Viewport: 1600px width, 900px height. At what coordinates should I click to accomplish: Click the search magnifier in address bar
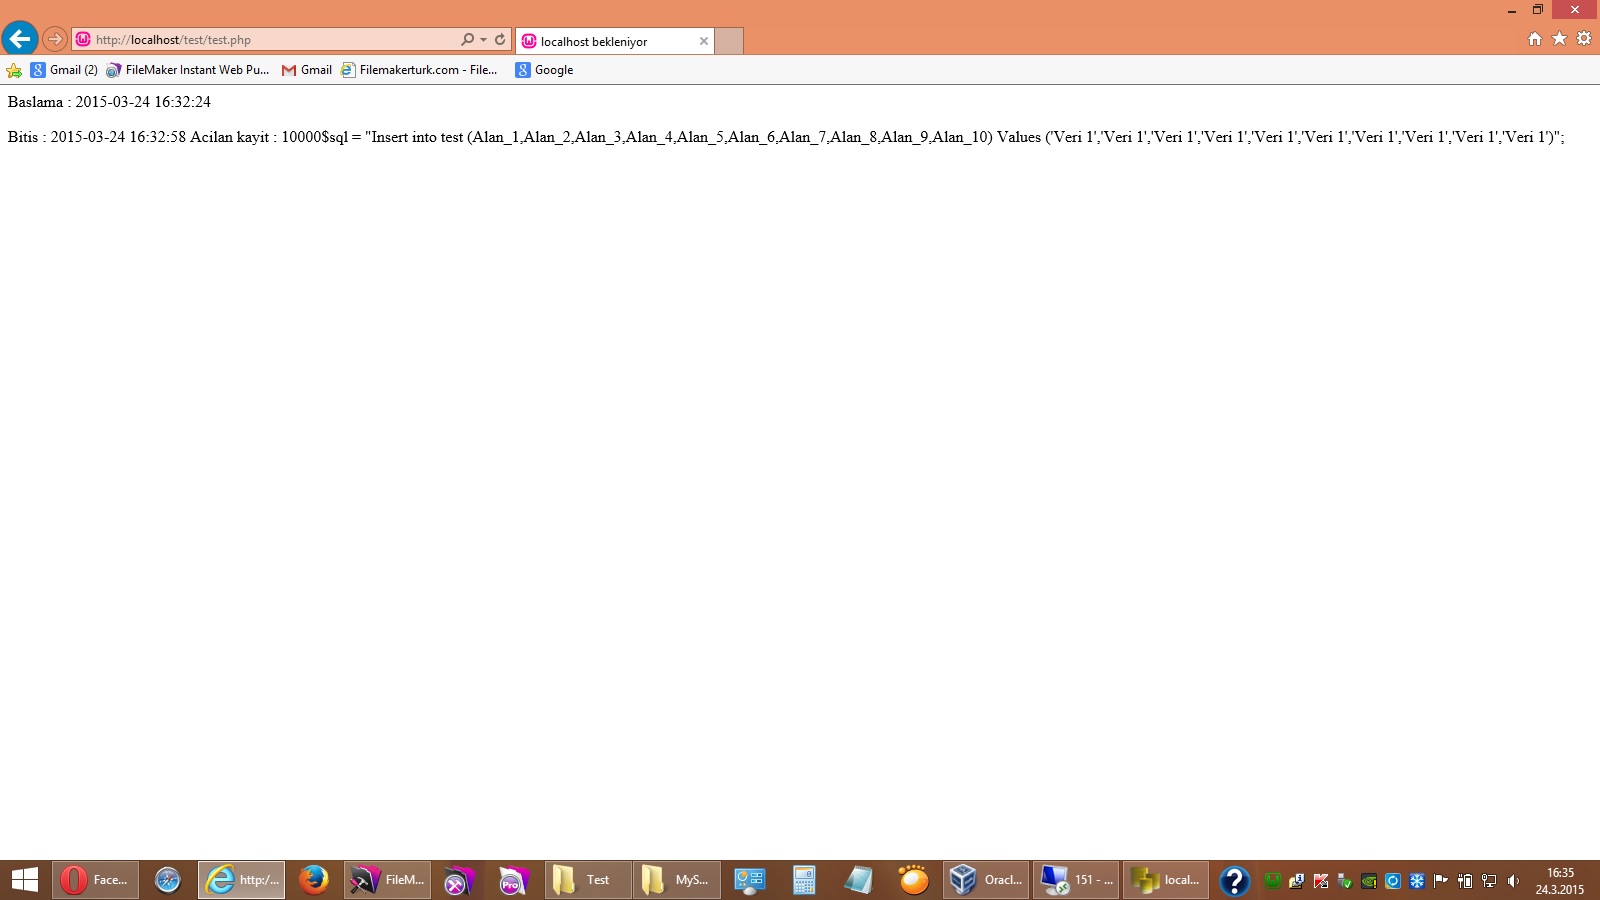467,40
